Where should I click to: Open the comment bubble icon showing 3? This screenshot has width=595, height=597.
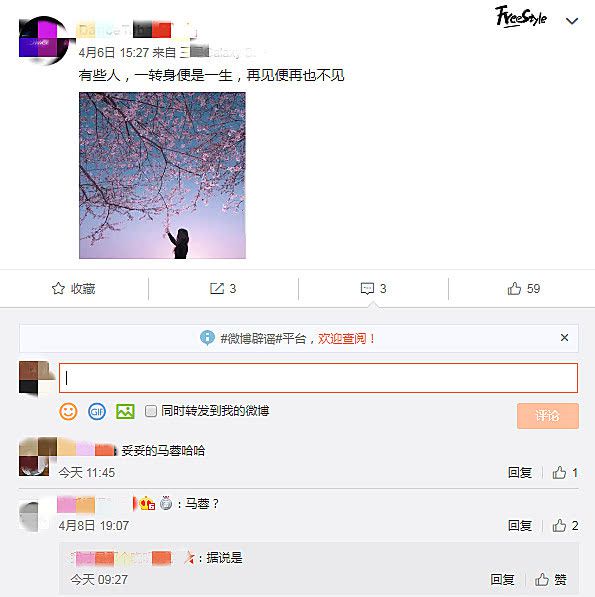[367, 289]
